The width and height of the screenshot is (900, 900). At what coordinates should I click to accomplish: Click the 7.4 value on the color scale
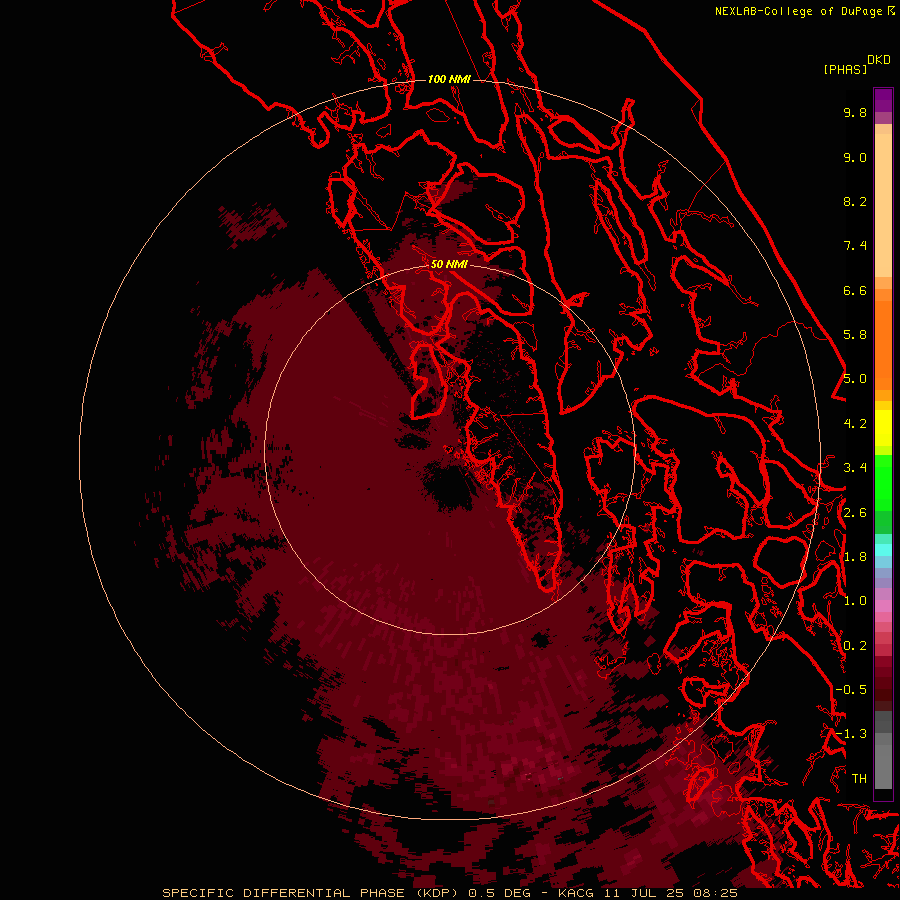(x=855, y=246)
